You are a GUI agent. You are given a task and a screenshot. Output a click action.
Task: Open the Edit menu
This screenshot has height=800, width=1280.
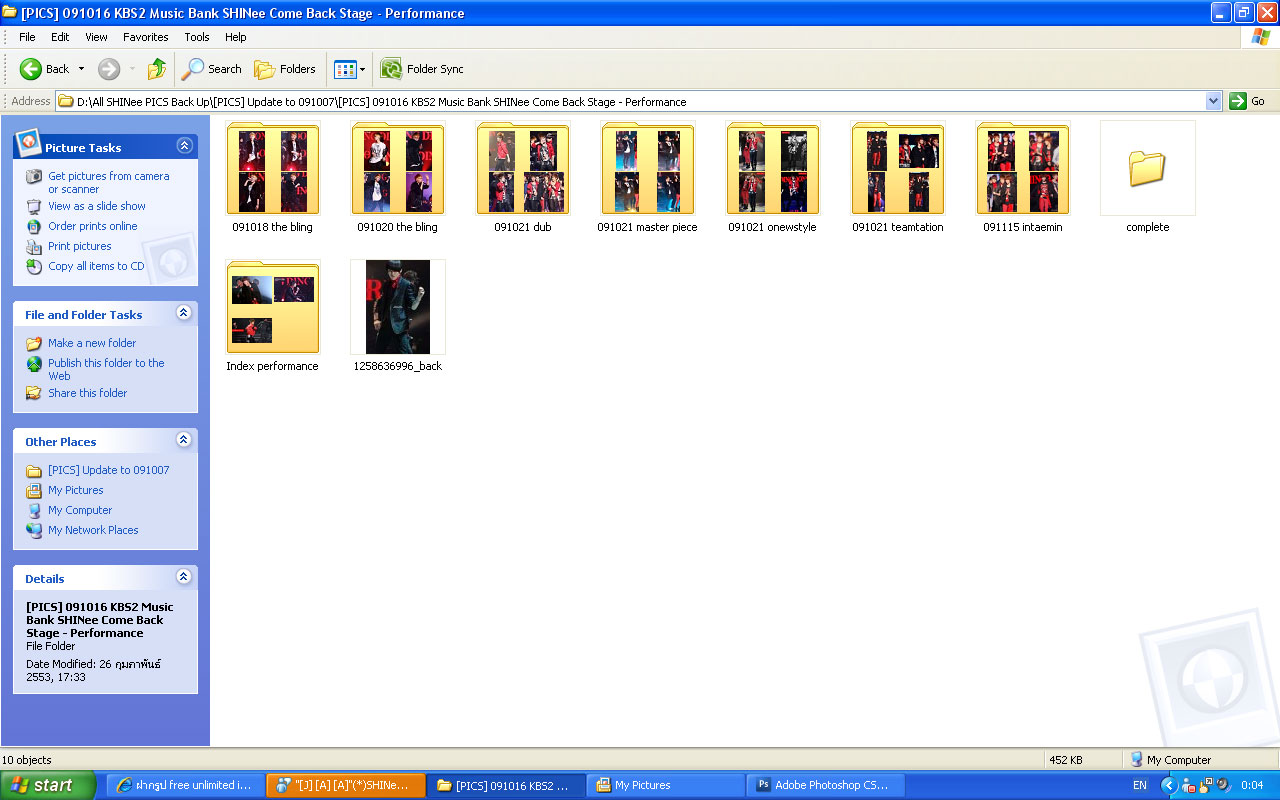pos(60,37)
